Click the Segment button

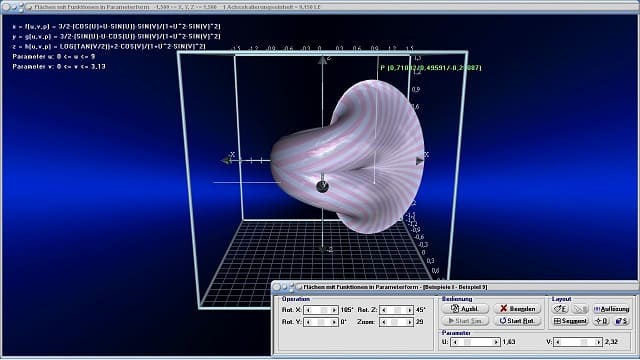click(570, 321)
